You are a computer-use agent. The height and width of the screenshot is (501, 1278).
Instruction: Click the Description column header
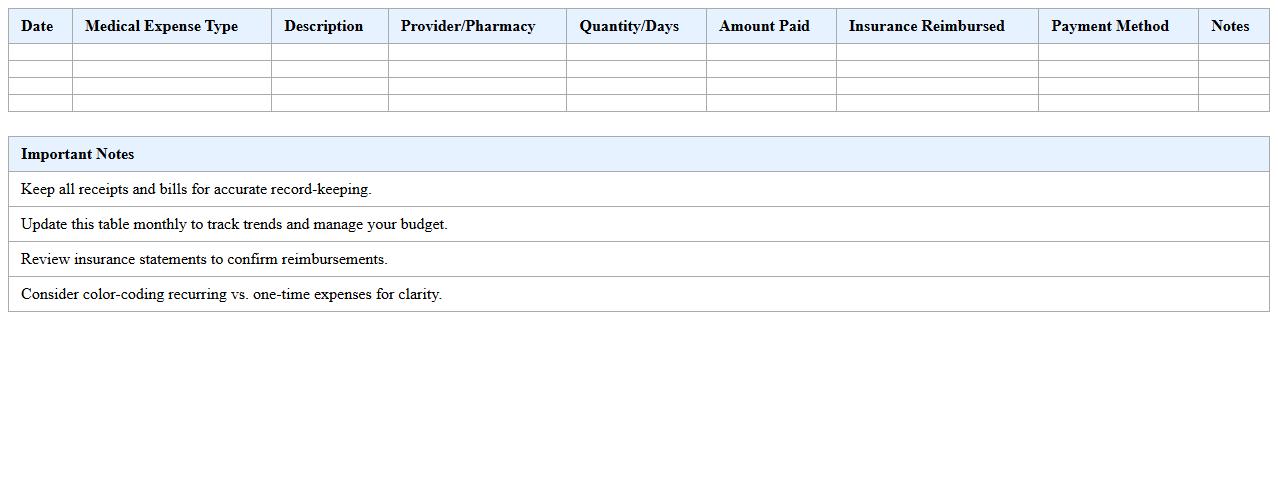(x=323, y=26)
